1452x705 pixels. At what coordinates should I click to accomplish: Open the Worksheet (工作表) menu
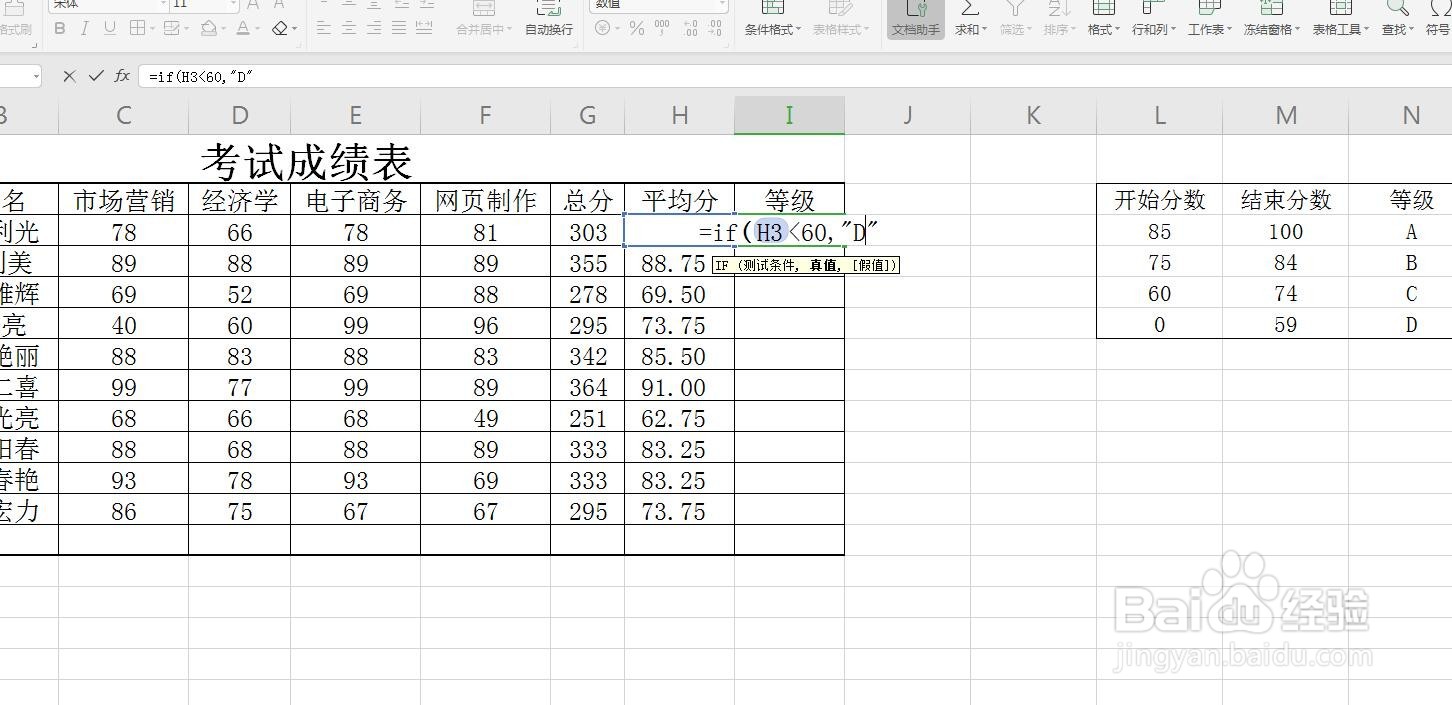point(1209,19)
